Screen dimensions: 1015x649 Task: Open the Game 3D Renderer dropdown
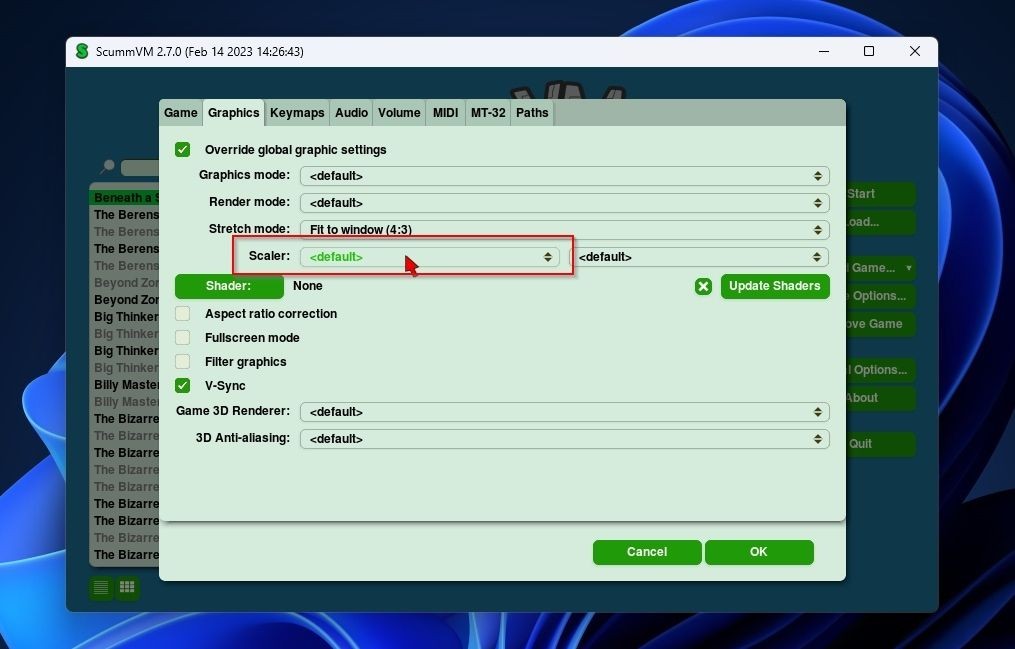pyautogui.click(x=564, y=412)
